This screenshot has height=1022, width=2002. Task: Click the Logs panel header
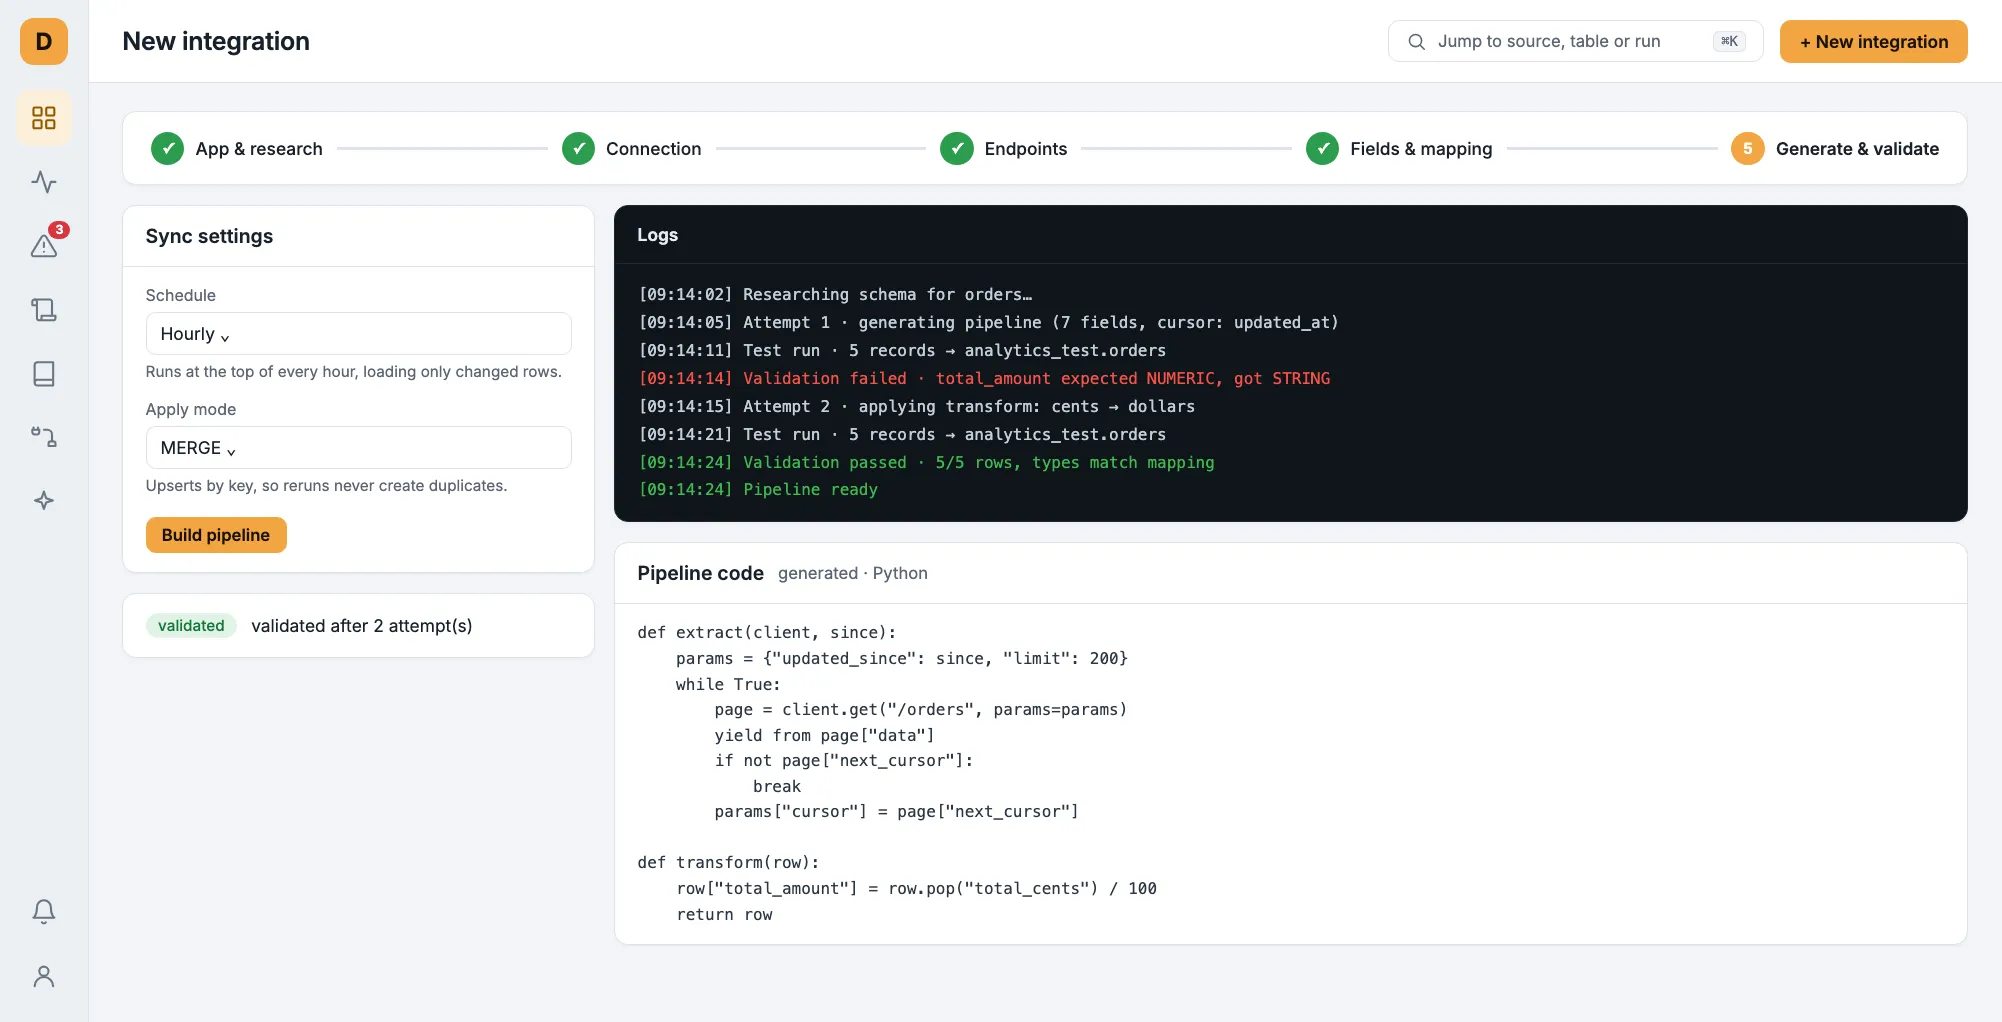point(1291,235)
